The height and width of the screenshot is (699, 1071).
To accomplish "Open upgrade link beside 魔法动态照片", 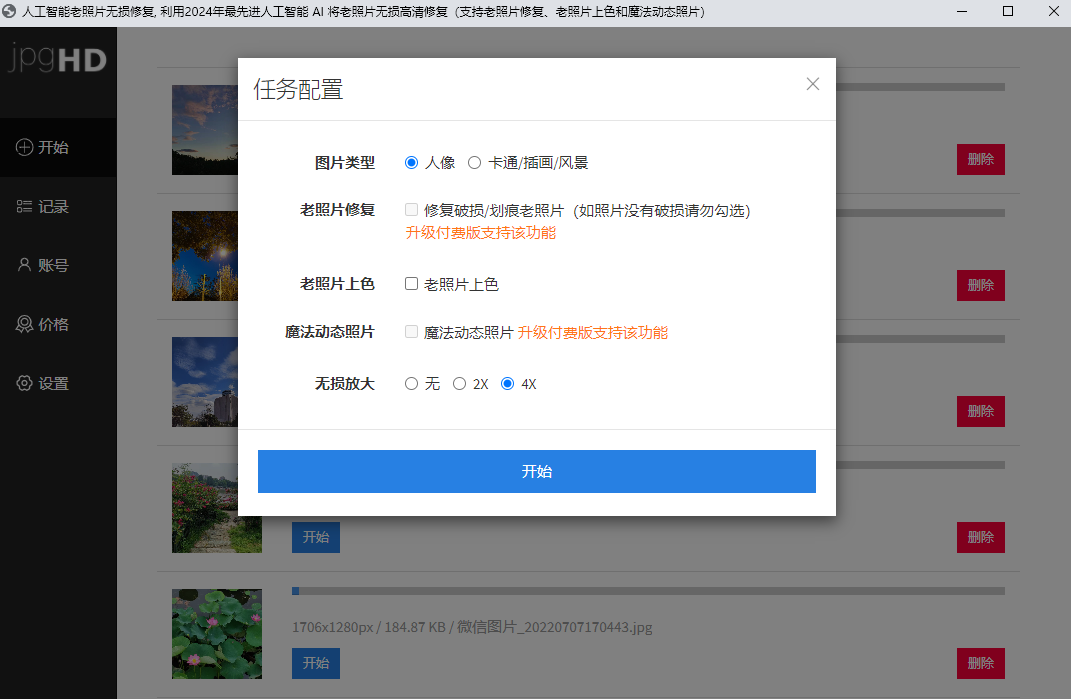I will 593,333.
